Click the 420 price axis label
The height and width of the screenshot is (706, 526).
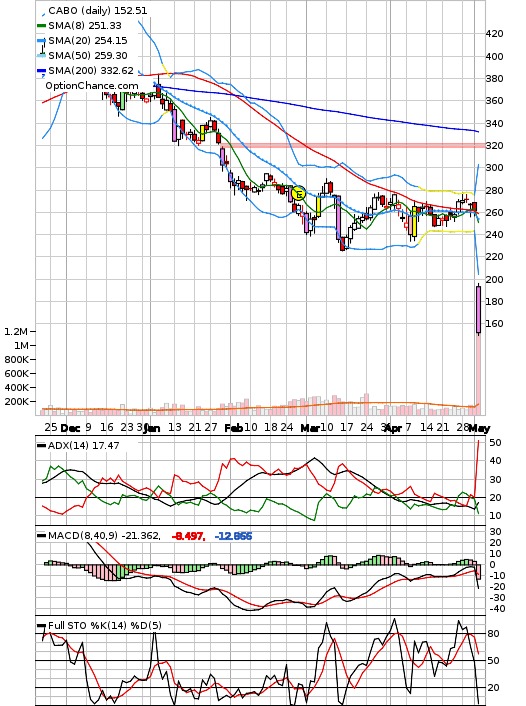(x=494, y=34)
